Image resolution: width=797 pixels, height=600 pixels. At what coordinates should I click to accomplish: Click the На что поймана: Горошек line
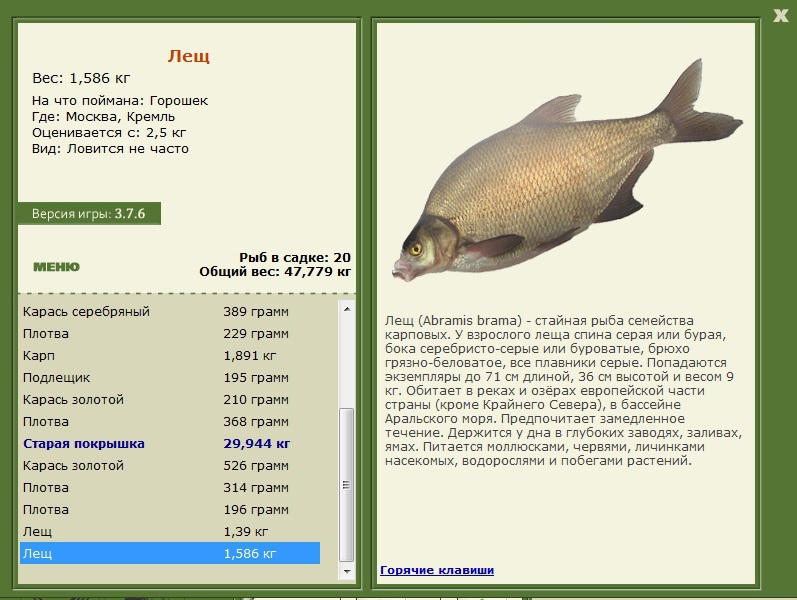120,101
